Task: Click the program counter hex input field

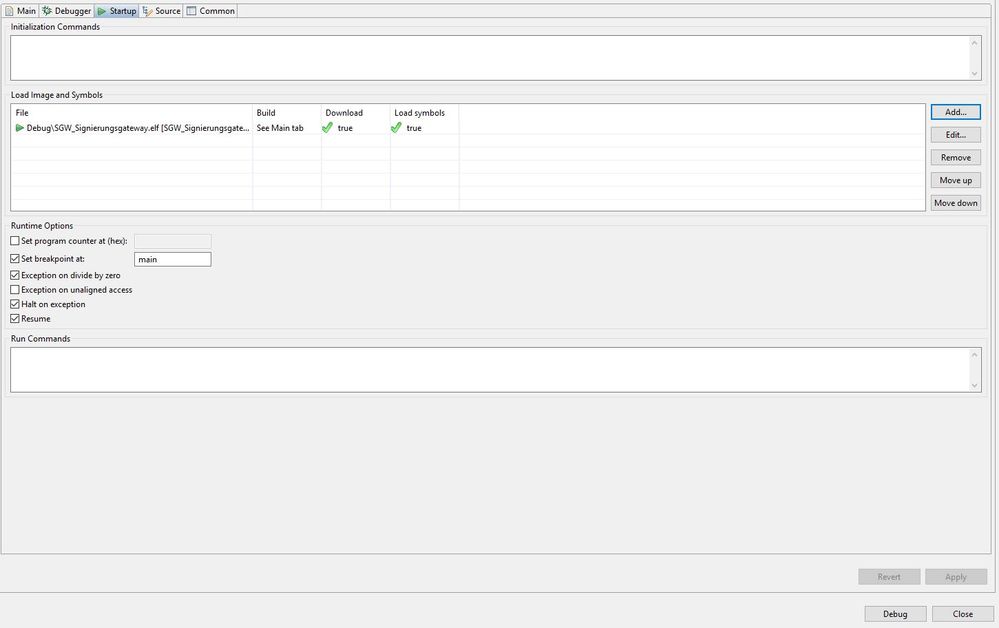Action: (x=173, y=241)
